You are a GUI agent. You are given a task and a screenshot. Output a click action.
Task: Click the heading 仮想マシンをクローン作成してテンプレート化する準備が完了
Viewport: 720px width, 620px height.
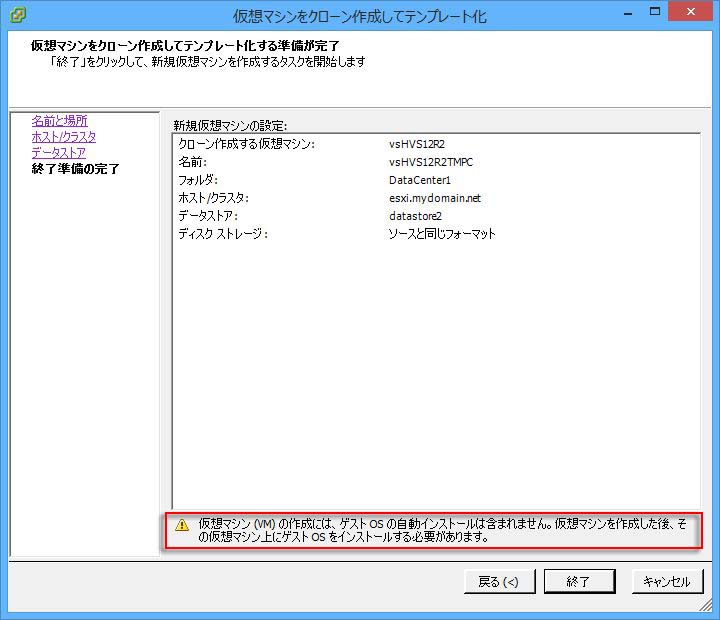point(185,45)
